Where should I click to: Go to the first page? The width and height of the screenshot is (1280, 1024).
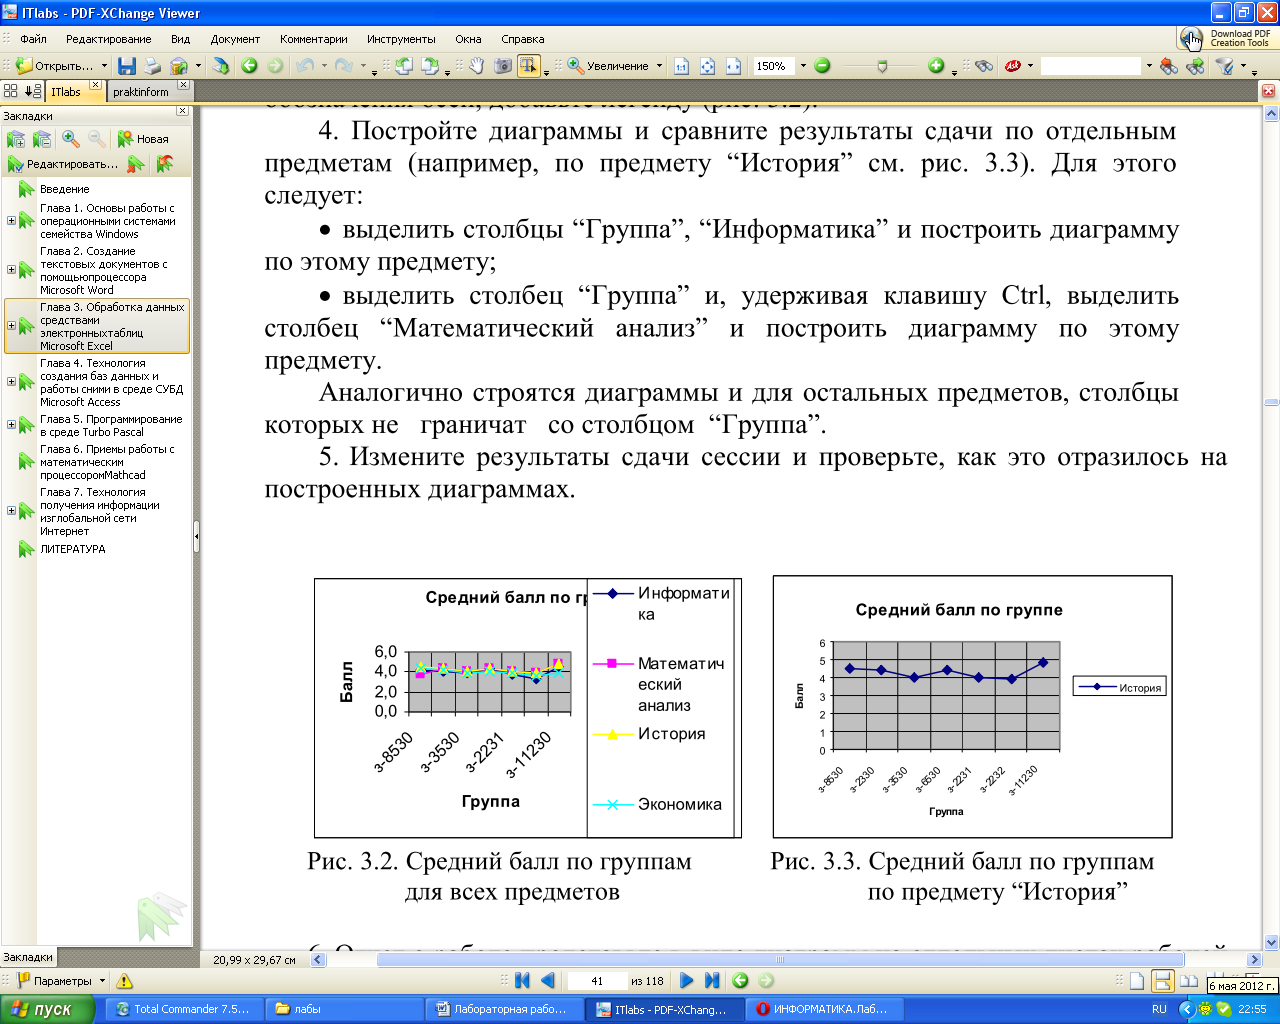[522, 981]
